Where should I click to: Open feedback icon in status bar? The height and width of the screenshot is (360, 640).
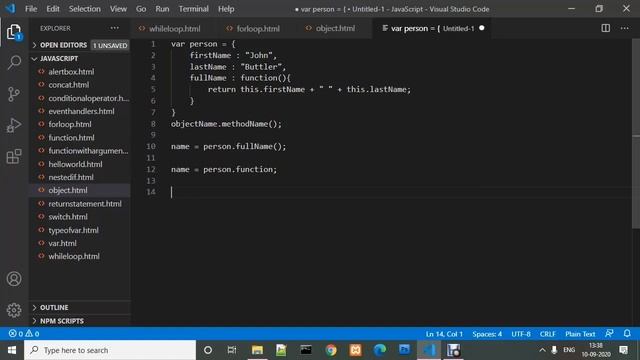tap(609, 333)
